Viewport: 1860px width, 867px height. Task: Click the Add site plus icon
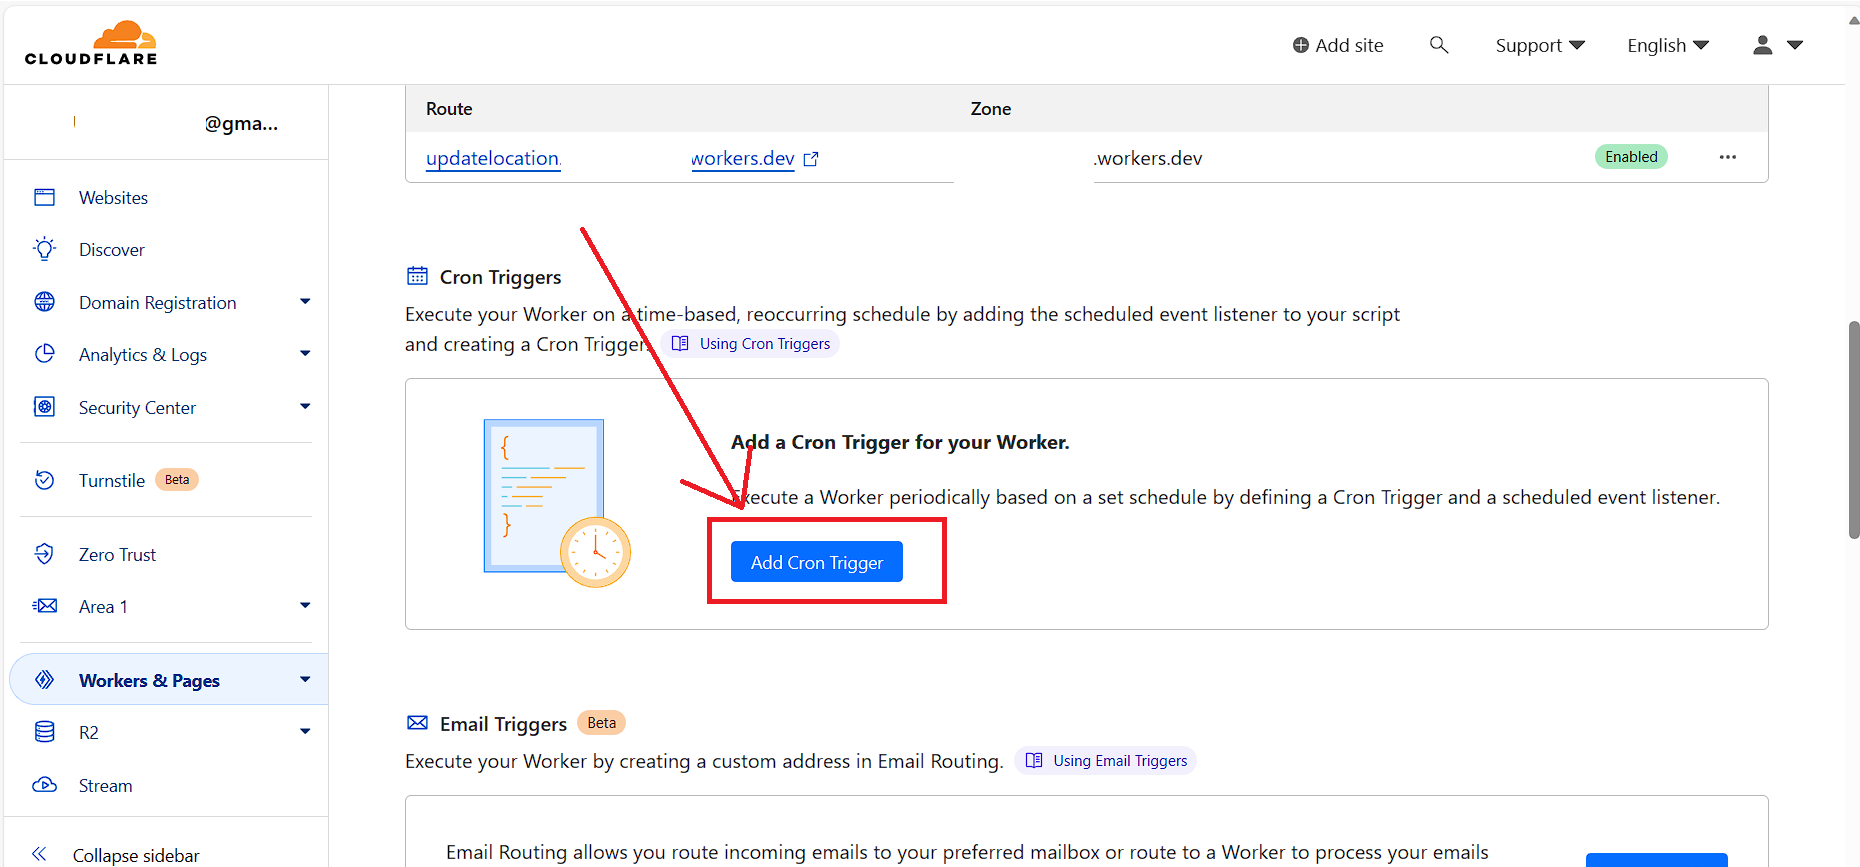click(1300, 45)
